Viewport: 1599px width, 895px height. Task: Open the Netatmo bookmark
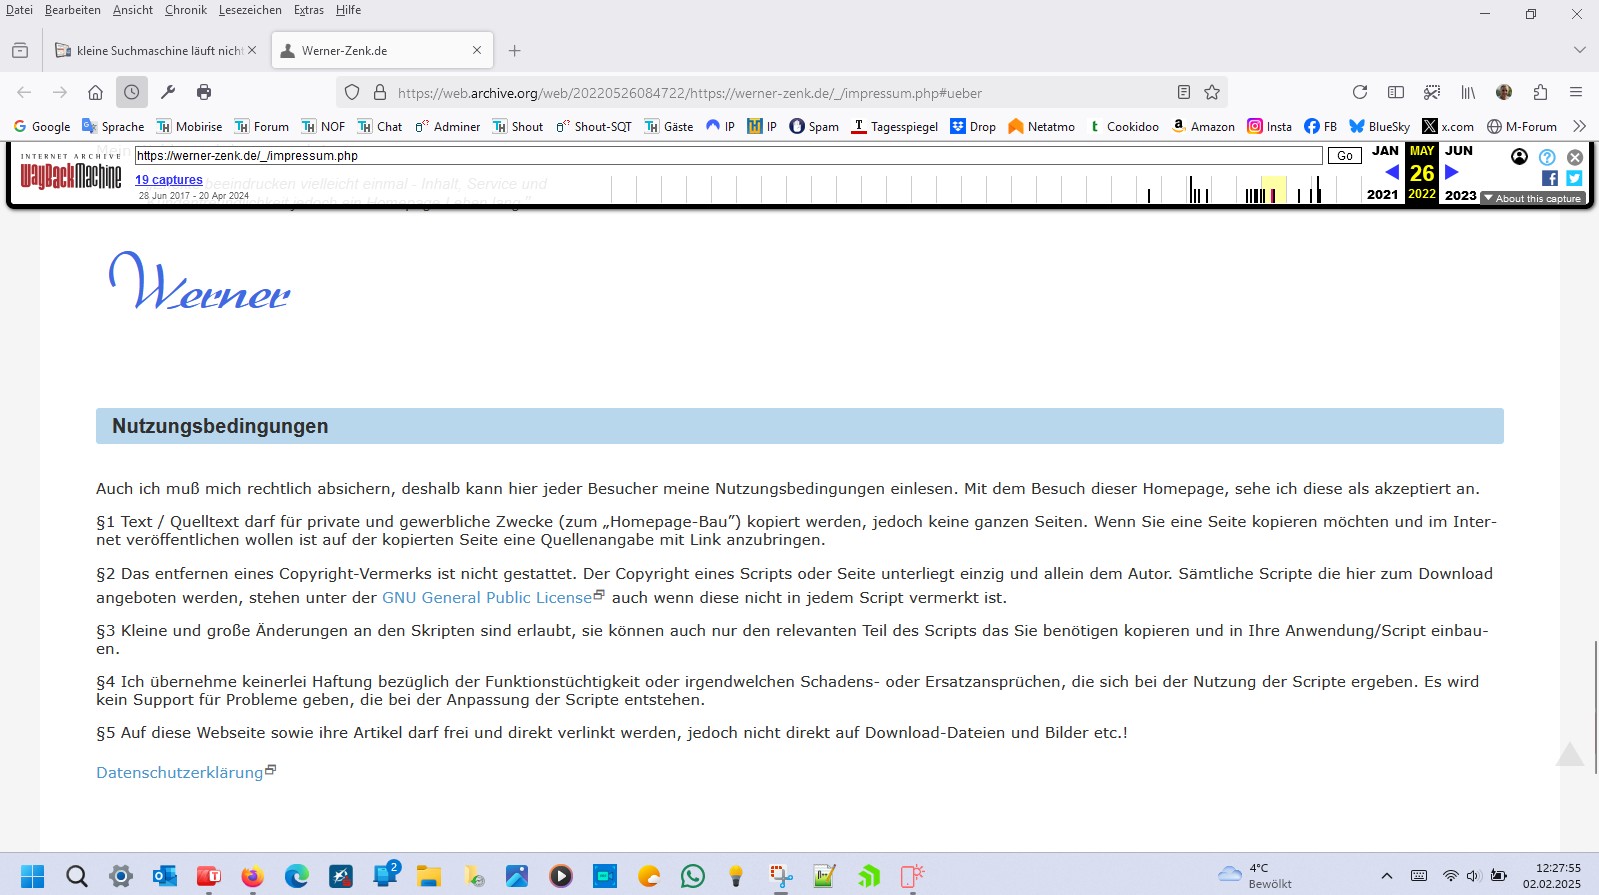coord(1041,126)
